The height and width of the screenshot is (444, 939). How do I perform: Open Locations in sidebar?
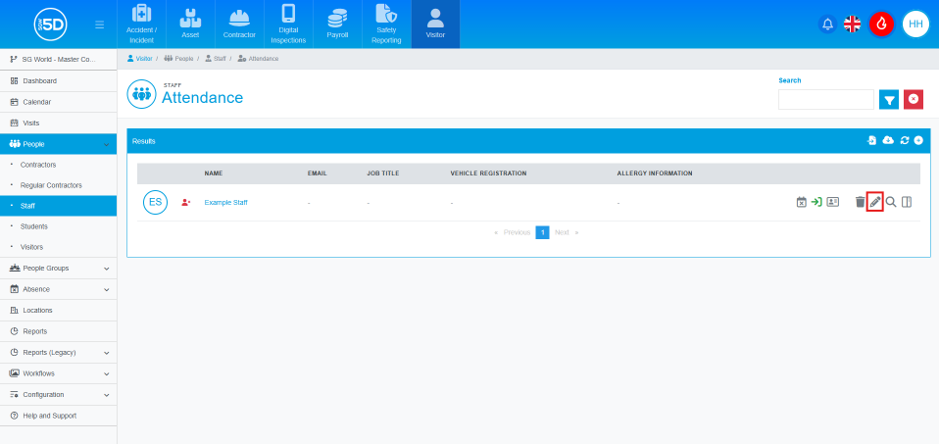58,310
